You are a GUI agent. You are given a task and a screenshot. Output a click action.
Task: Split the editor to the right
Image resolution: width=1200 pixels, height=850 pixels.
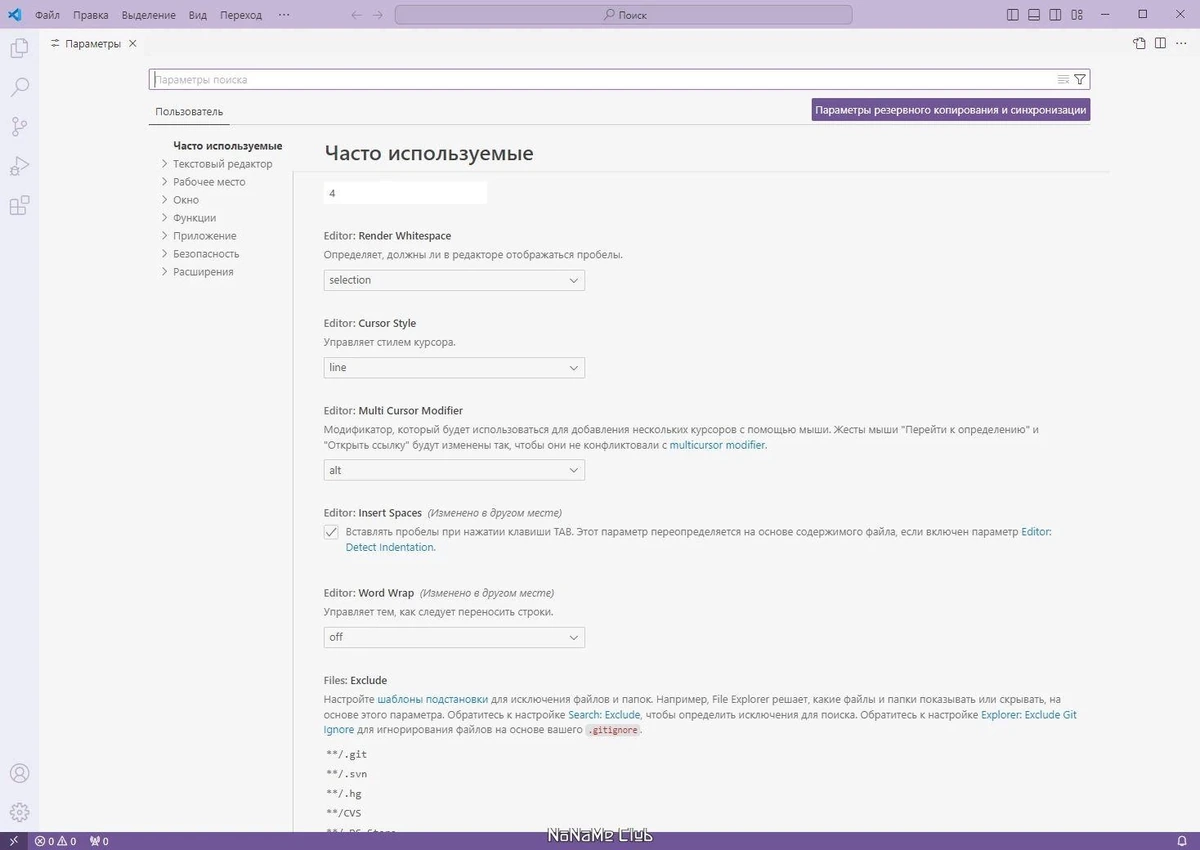pyautogui.click(x=1160, y=44)
